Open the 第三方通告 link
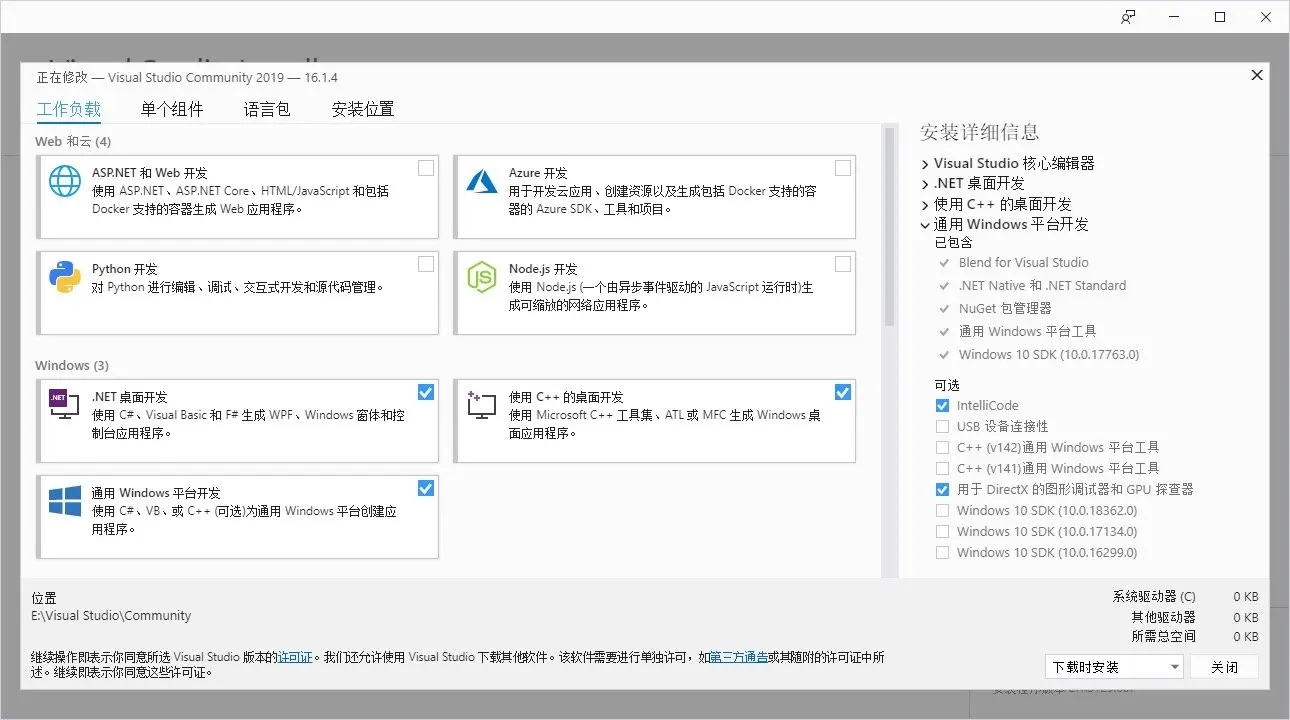1290x720 pixels. point(739,657)
